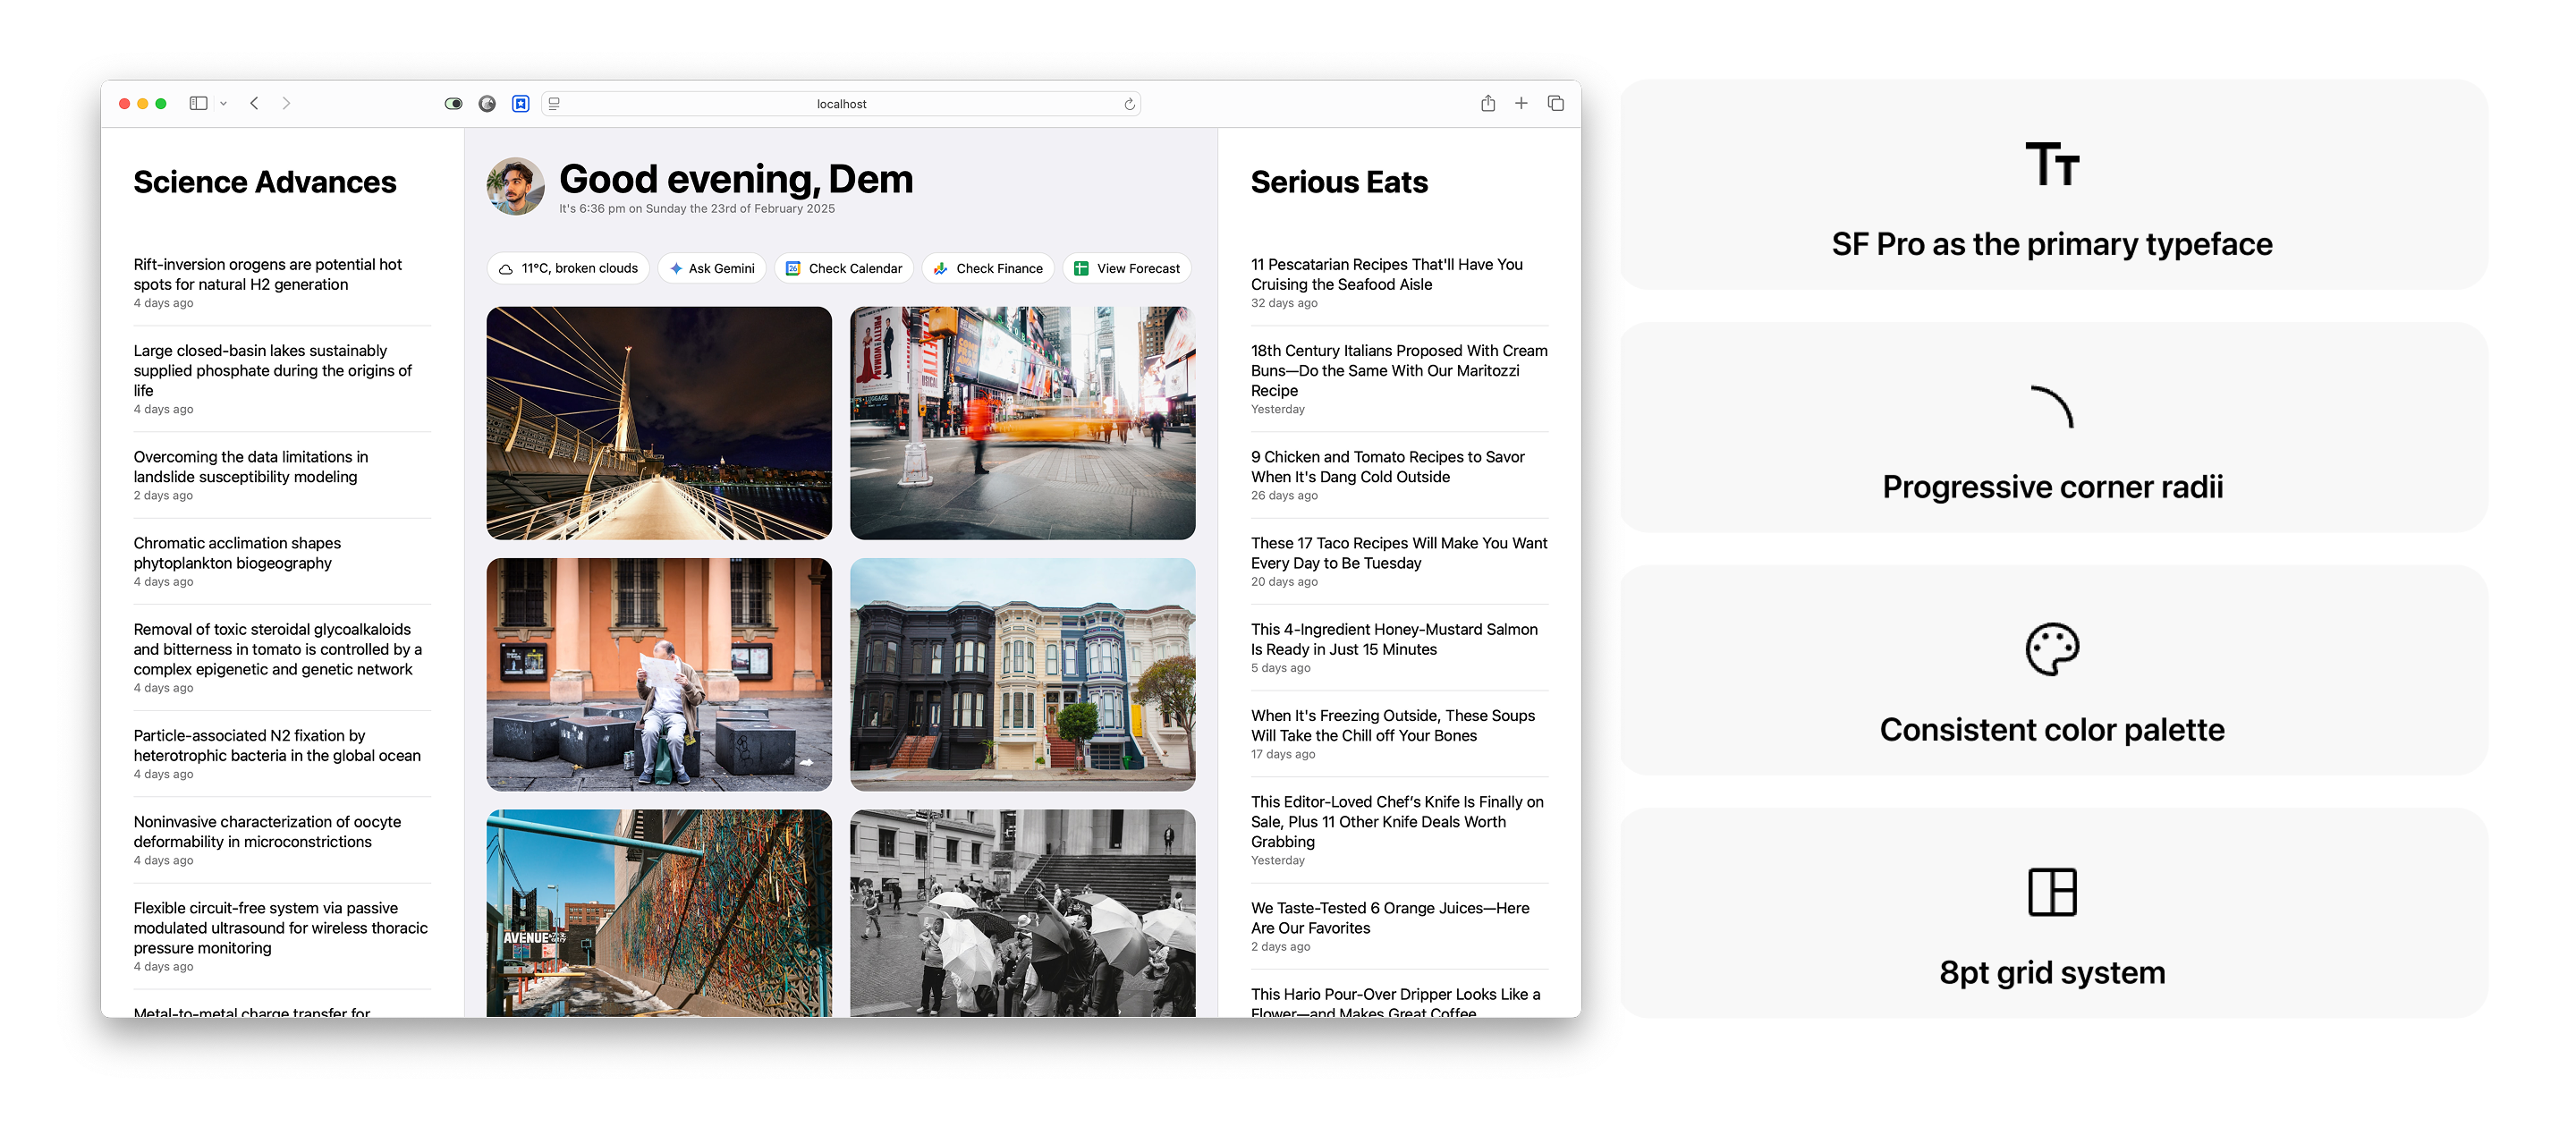Open article on oocyte deformability characterization
This screenshot has width=2576, height=1127.
click(283, 840)
